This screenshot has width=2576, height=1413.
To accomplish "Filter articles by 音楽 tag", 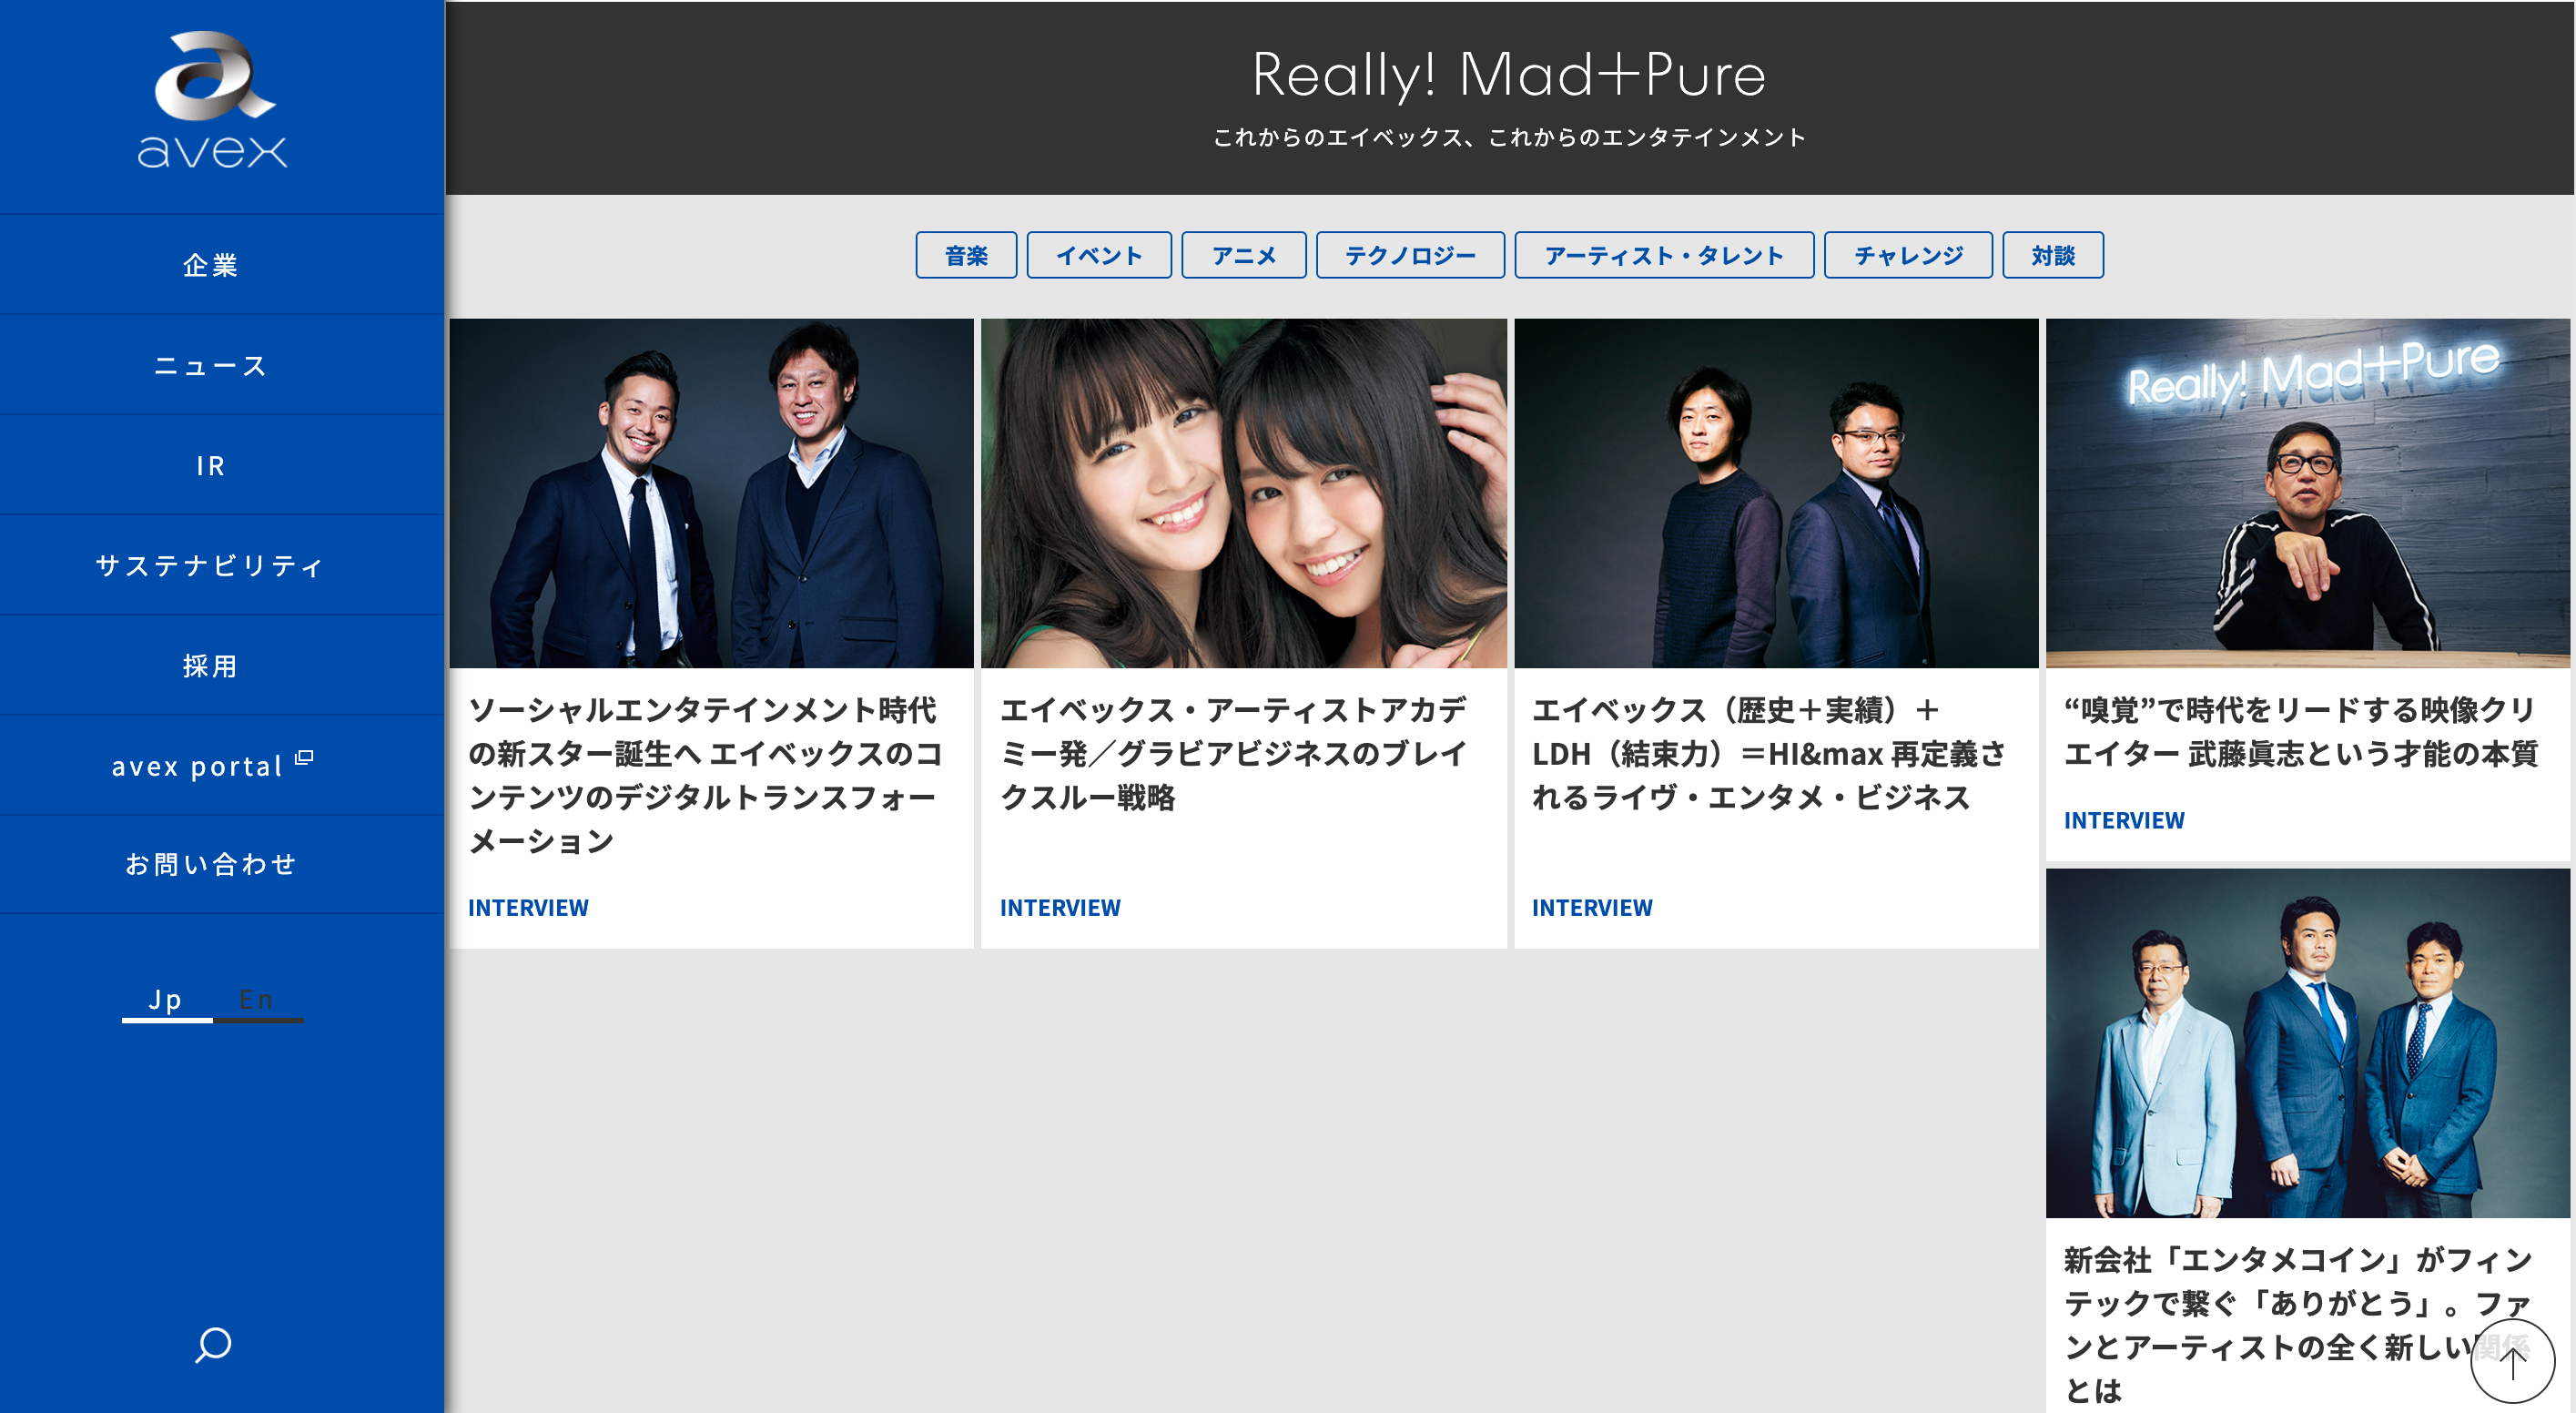I will click(966, 256).
